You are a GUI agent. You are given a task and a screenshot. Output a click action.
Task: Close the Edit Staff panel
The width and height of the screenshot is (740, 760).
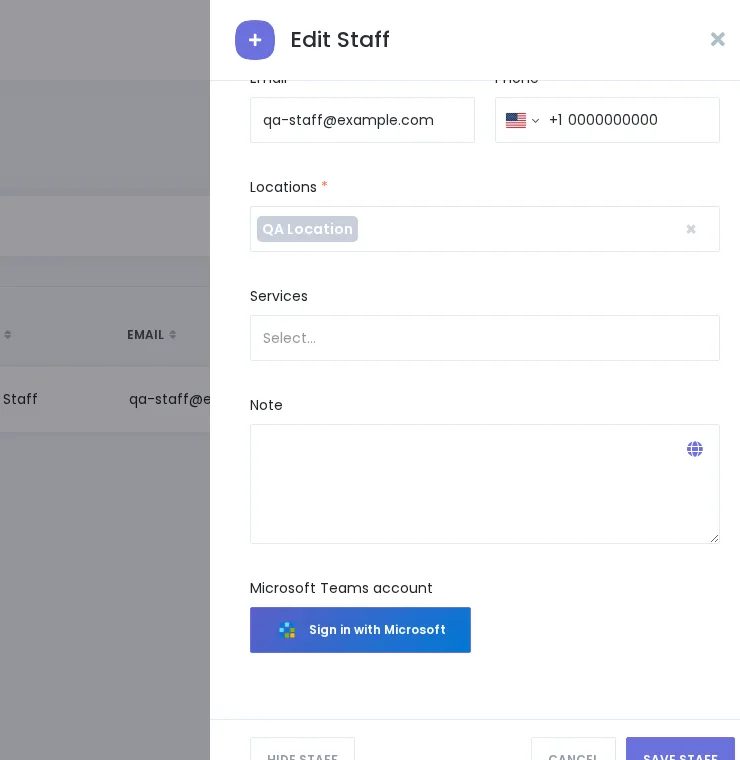click(717, 39)
